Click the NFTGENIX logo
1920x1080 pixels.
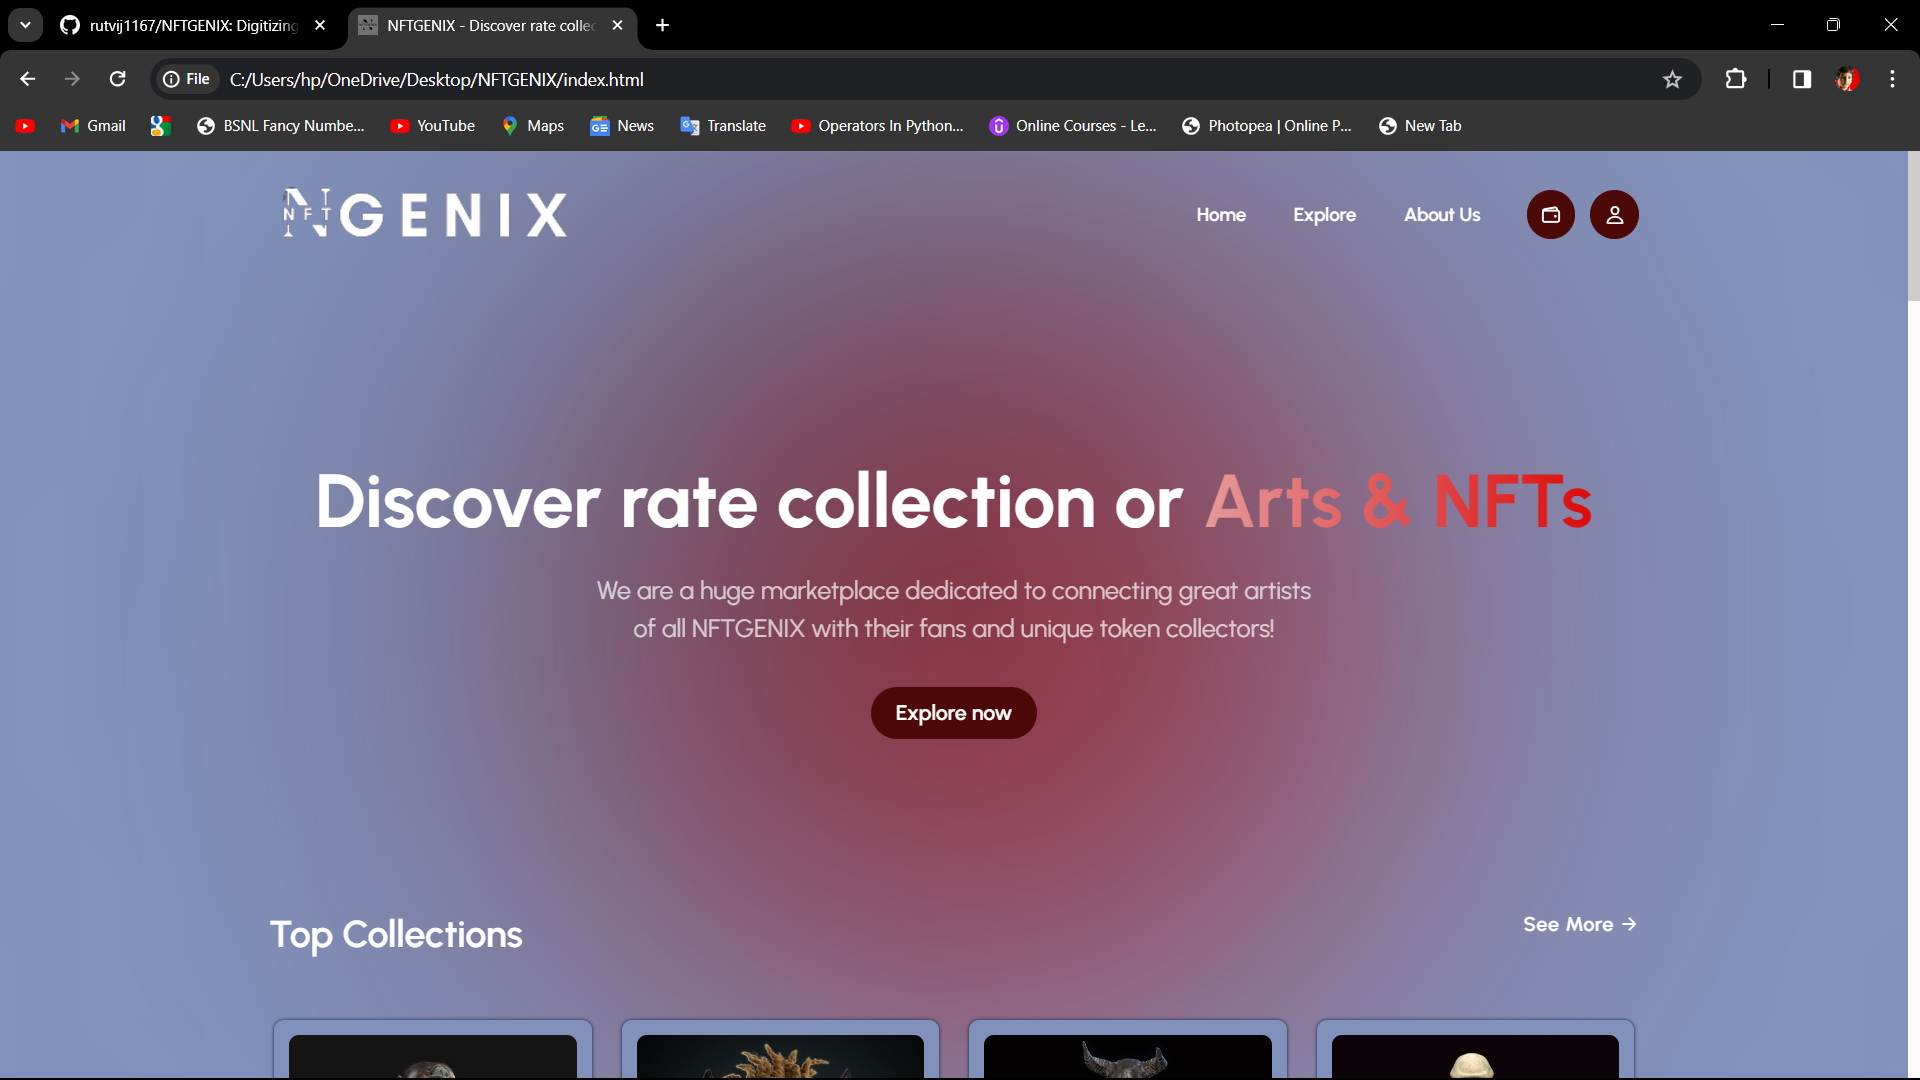tap(425, 214)
